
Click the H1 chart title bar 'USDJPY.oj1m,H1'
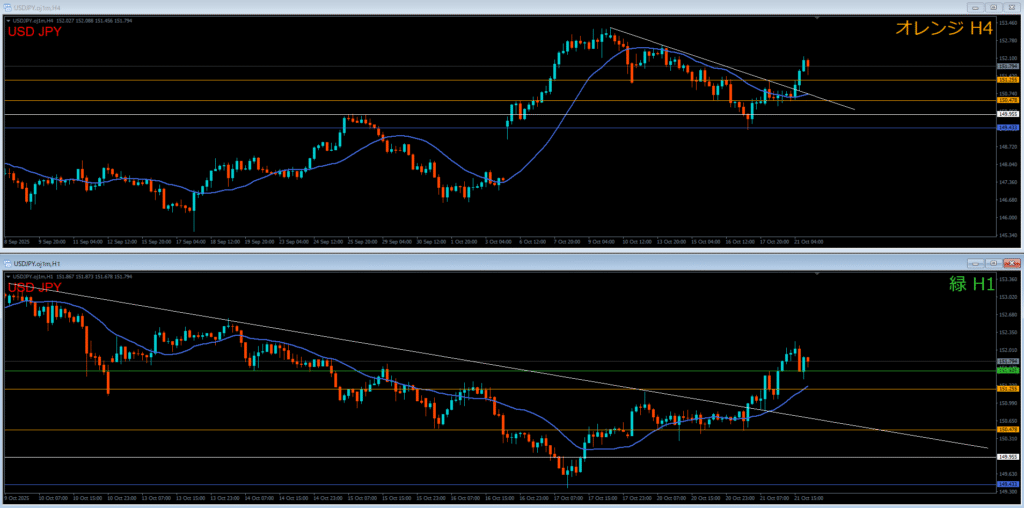[x=38, y=263]
